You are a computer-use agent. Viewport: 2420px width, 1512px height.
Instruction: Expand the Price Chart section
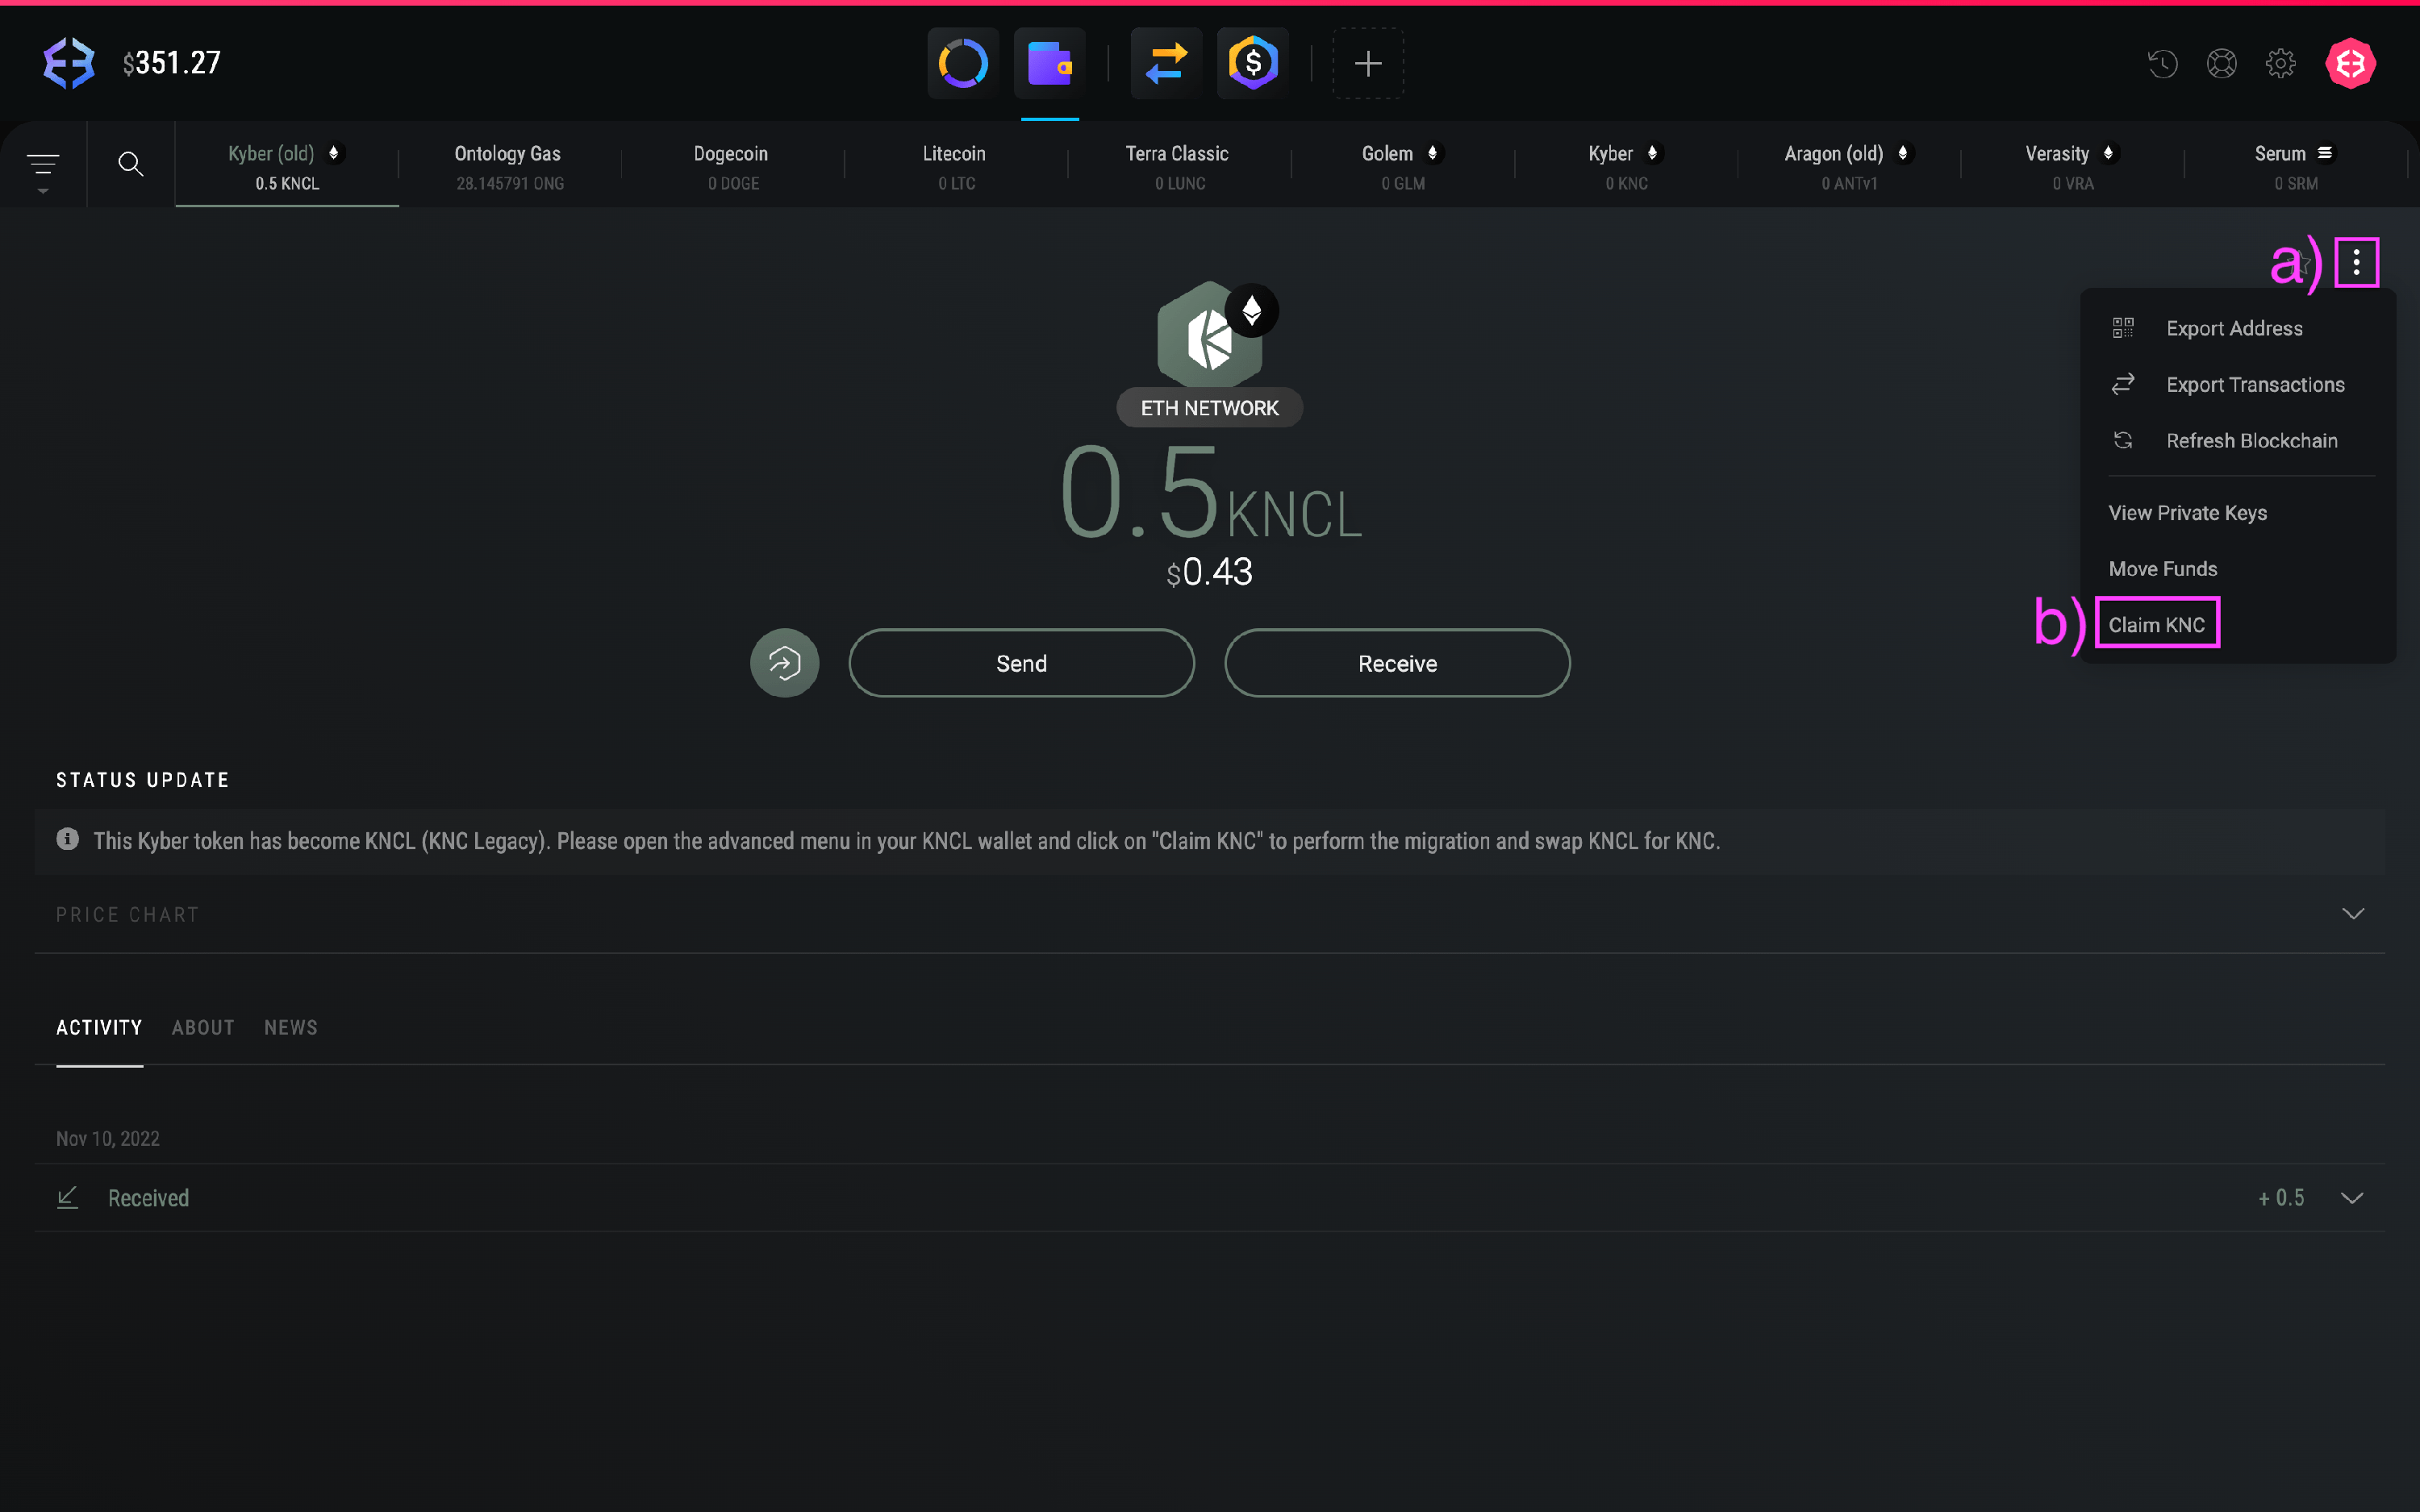coord(2352,914)
